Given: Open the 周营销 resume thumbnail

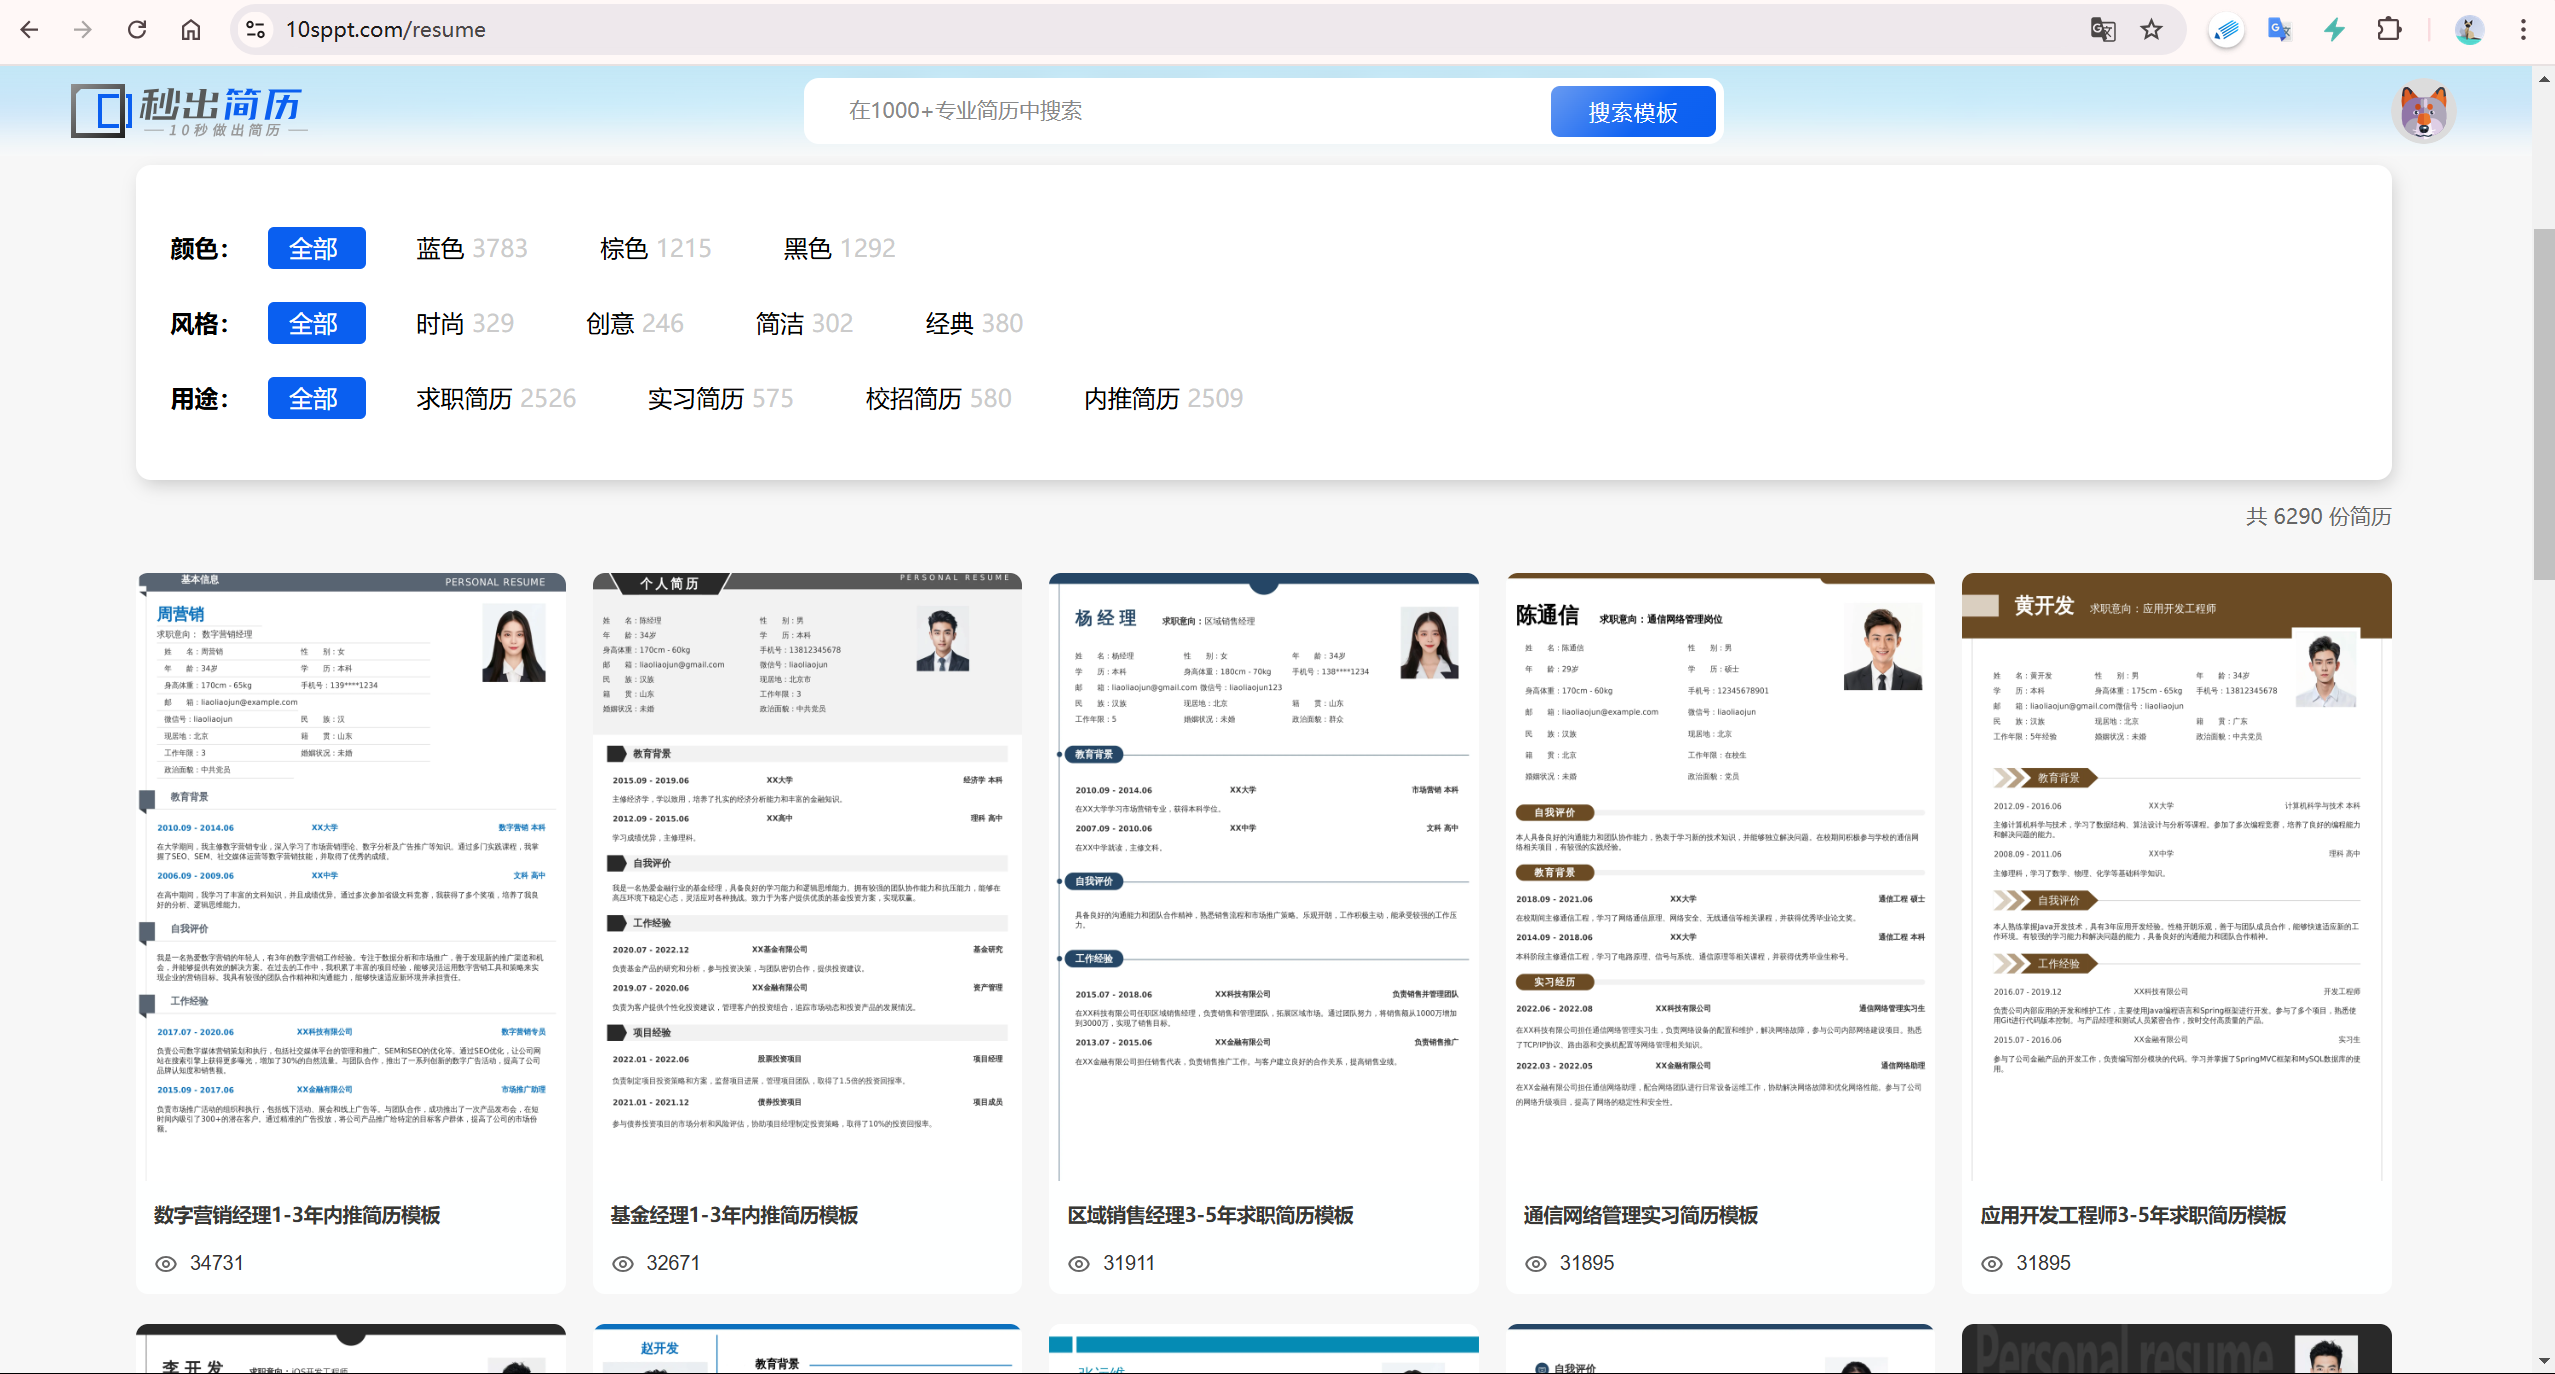Looking at the screenshot, I should (351, 877).
